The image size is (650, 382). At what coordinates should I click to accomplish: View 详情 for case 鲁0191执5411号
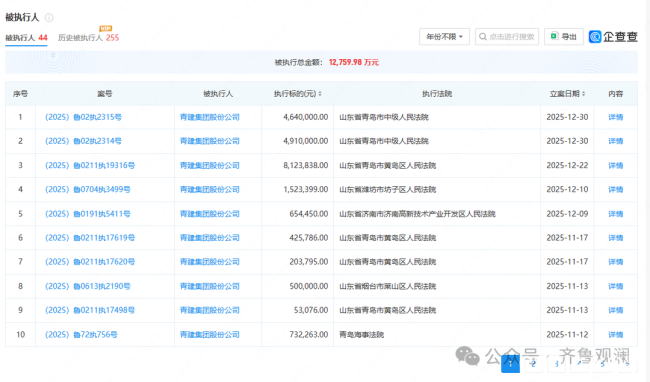click(x=616, y=214)
